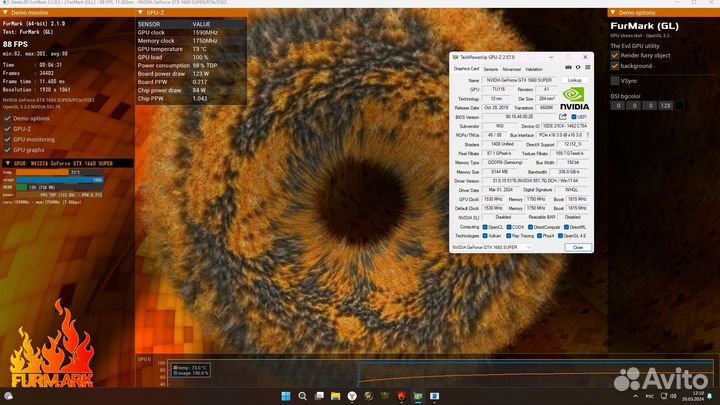Switch to the Advanced tab in GPU-Z

(511, 69)
